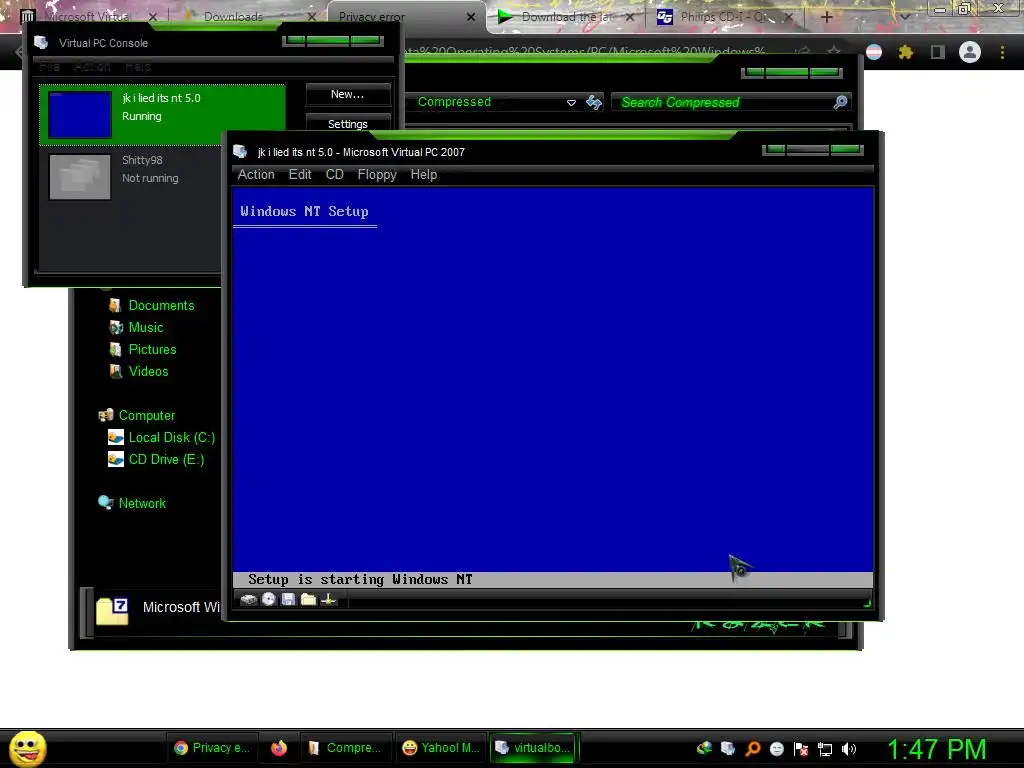Screen dimensions: 1024x768
Task: Open Yahoo! M... taskbar button
Action: tap(441, 748)
